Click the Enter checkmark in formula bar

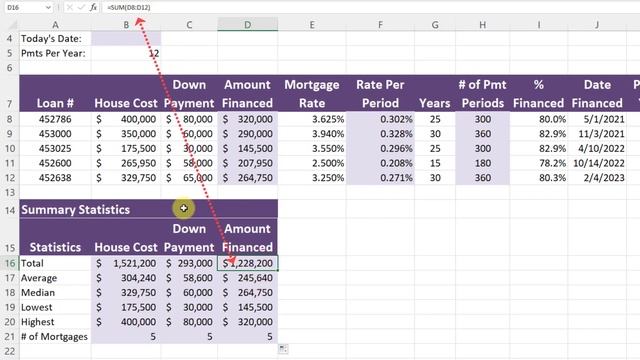point(81,7)
